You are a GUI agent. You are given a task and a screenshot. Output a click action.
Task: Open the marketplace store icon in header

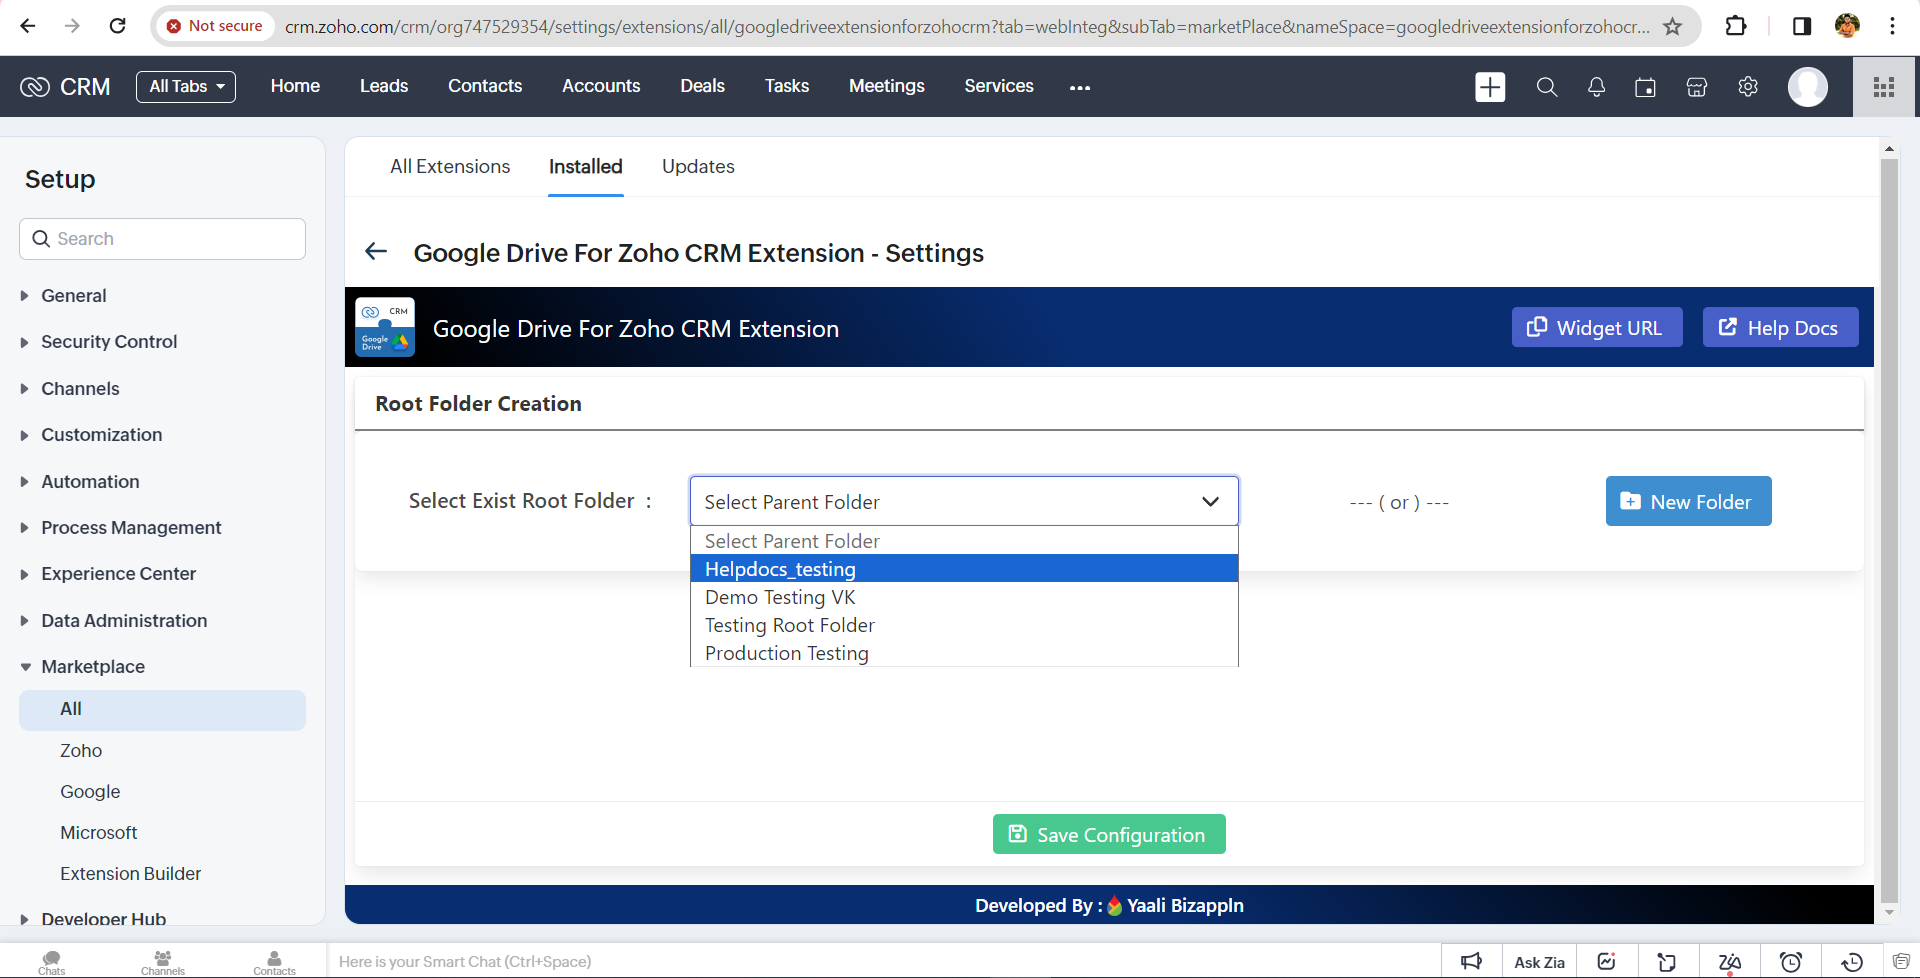click(1696, 87)
